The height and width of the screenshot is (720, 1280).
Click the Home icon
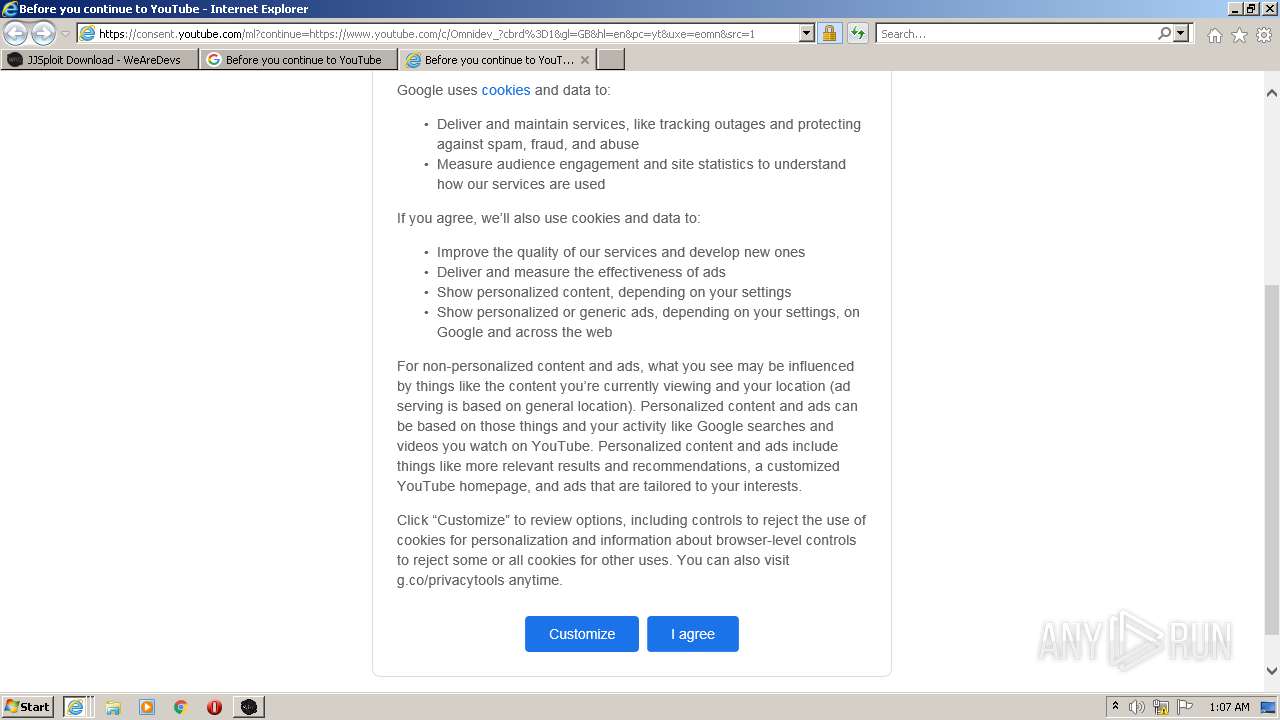coord(1214,35)
